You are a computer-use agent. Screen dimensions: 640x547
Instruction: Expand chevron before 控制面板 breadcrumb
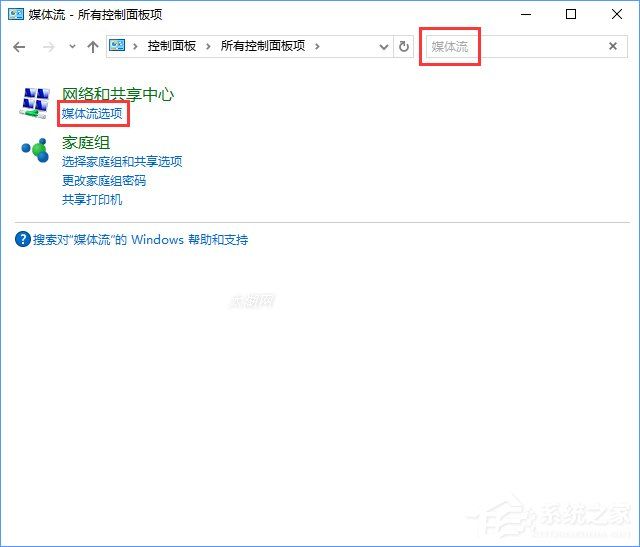pos(135,47)
